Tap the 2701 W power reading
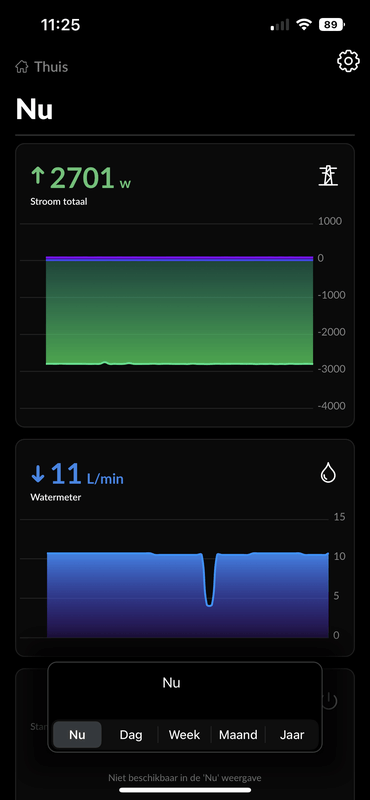370x800 pixels. pyautogui.click(x=90, y=178)
